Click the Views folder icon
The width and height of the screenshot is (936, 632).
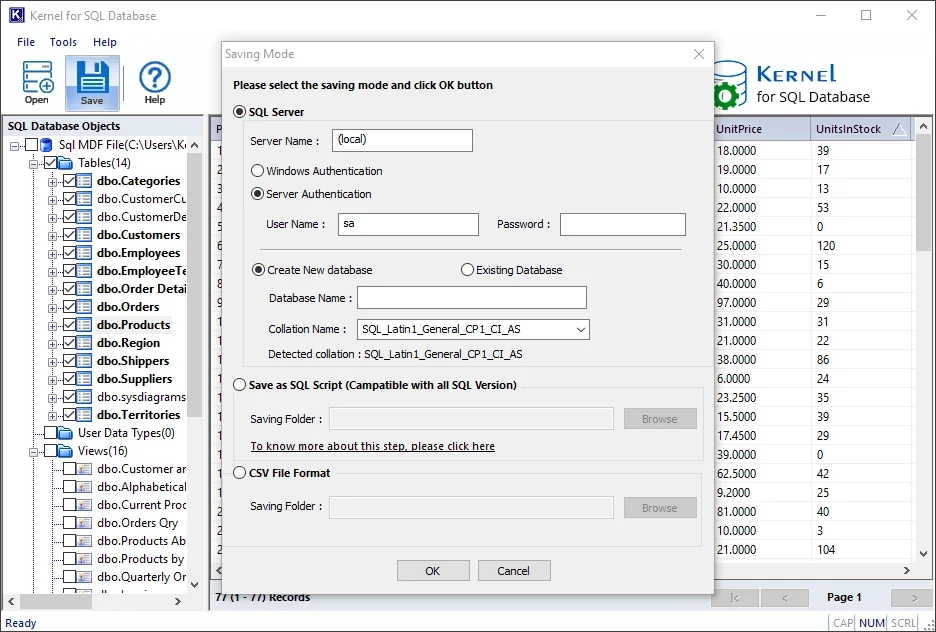pyautogui.click(x=66, y=451)
